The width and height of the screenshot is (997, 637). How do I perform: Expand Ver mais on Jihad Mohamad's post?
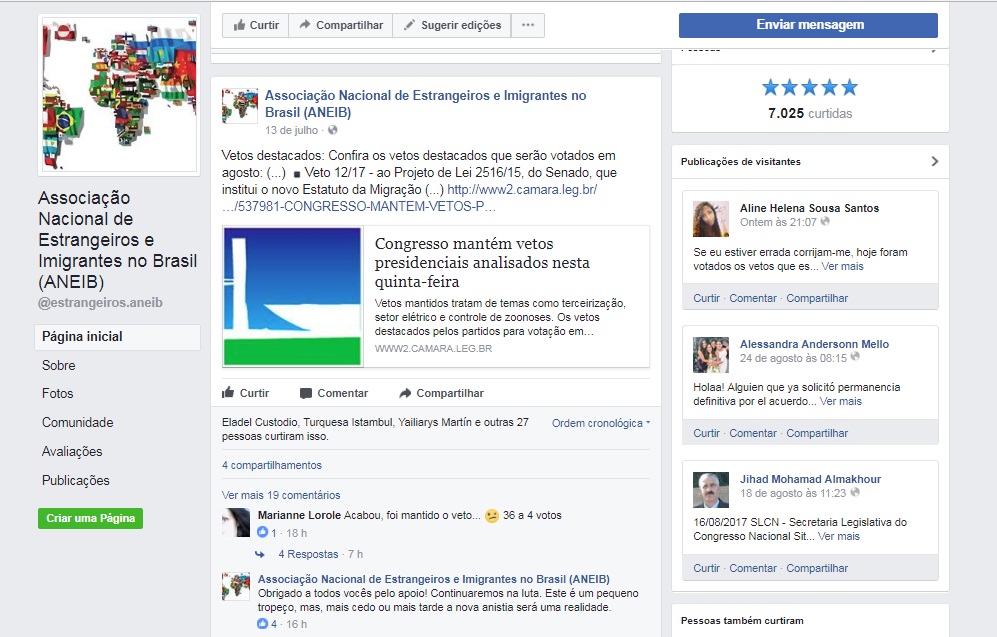tap(839, 537)
